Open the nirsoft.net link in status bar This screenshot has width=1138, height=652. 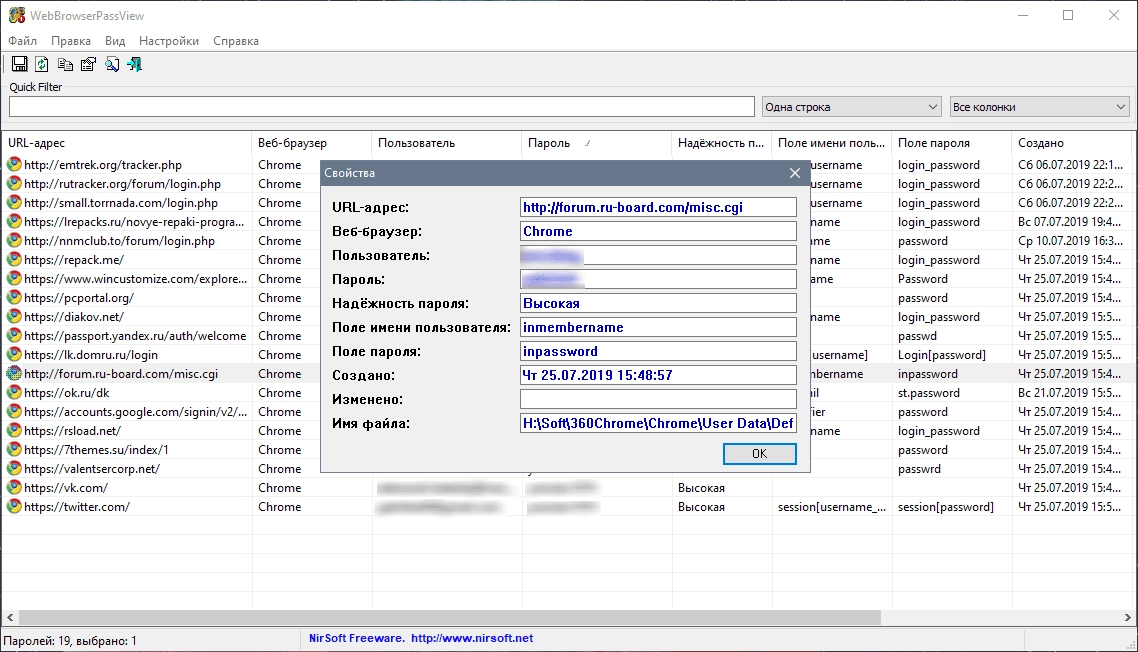(472, 638)
